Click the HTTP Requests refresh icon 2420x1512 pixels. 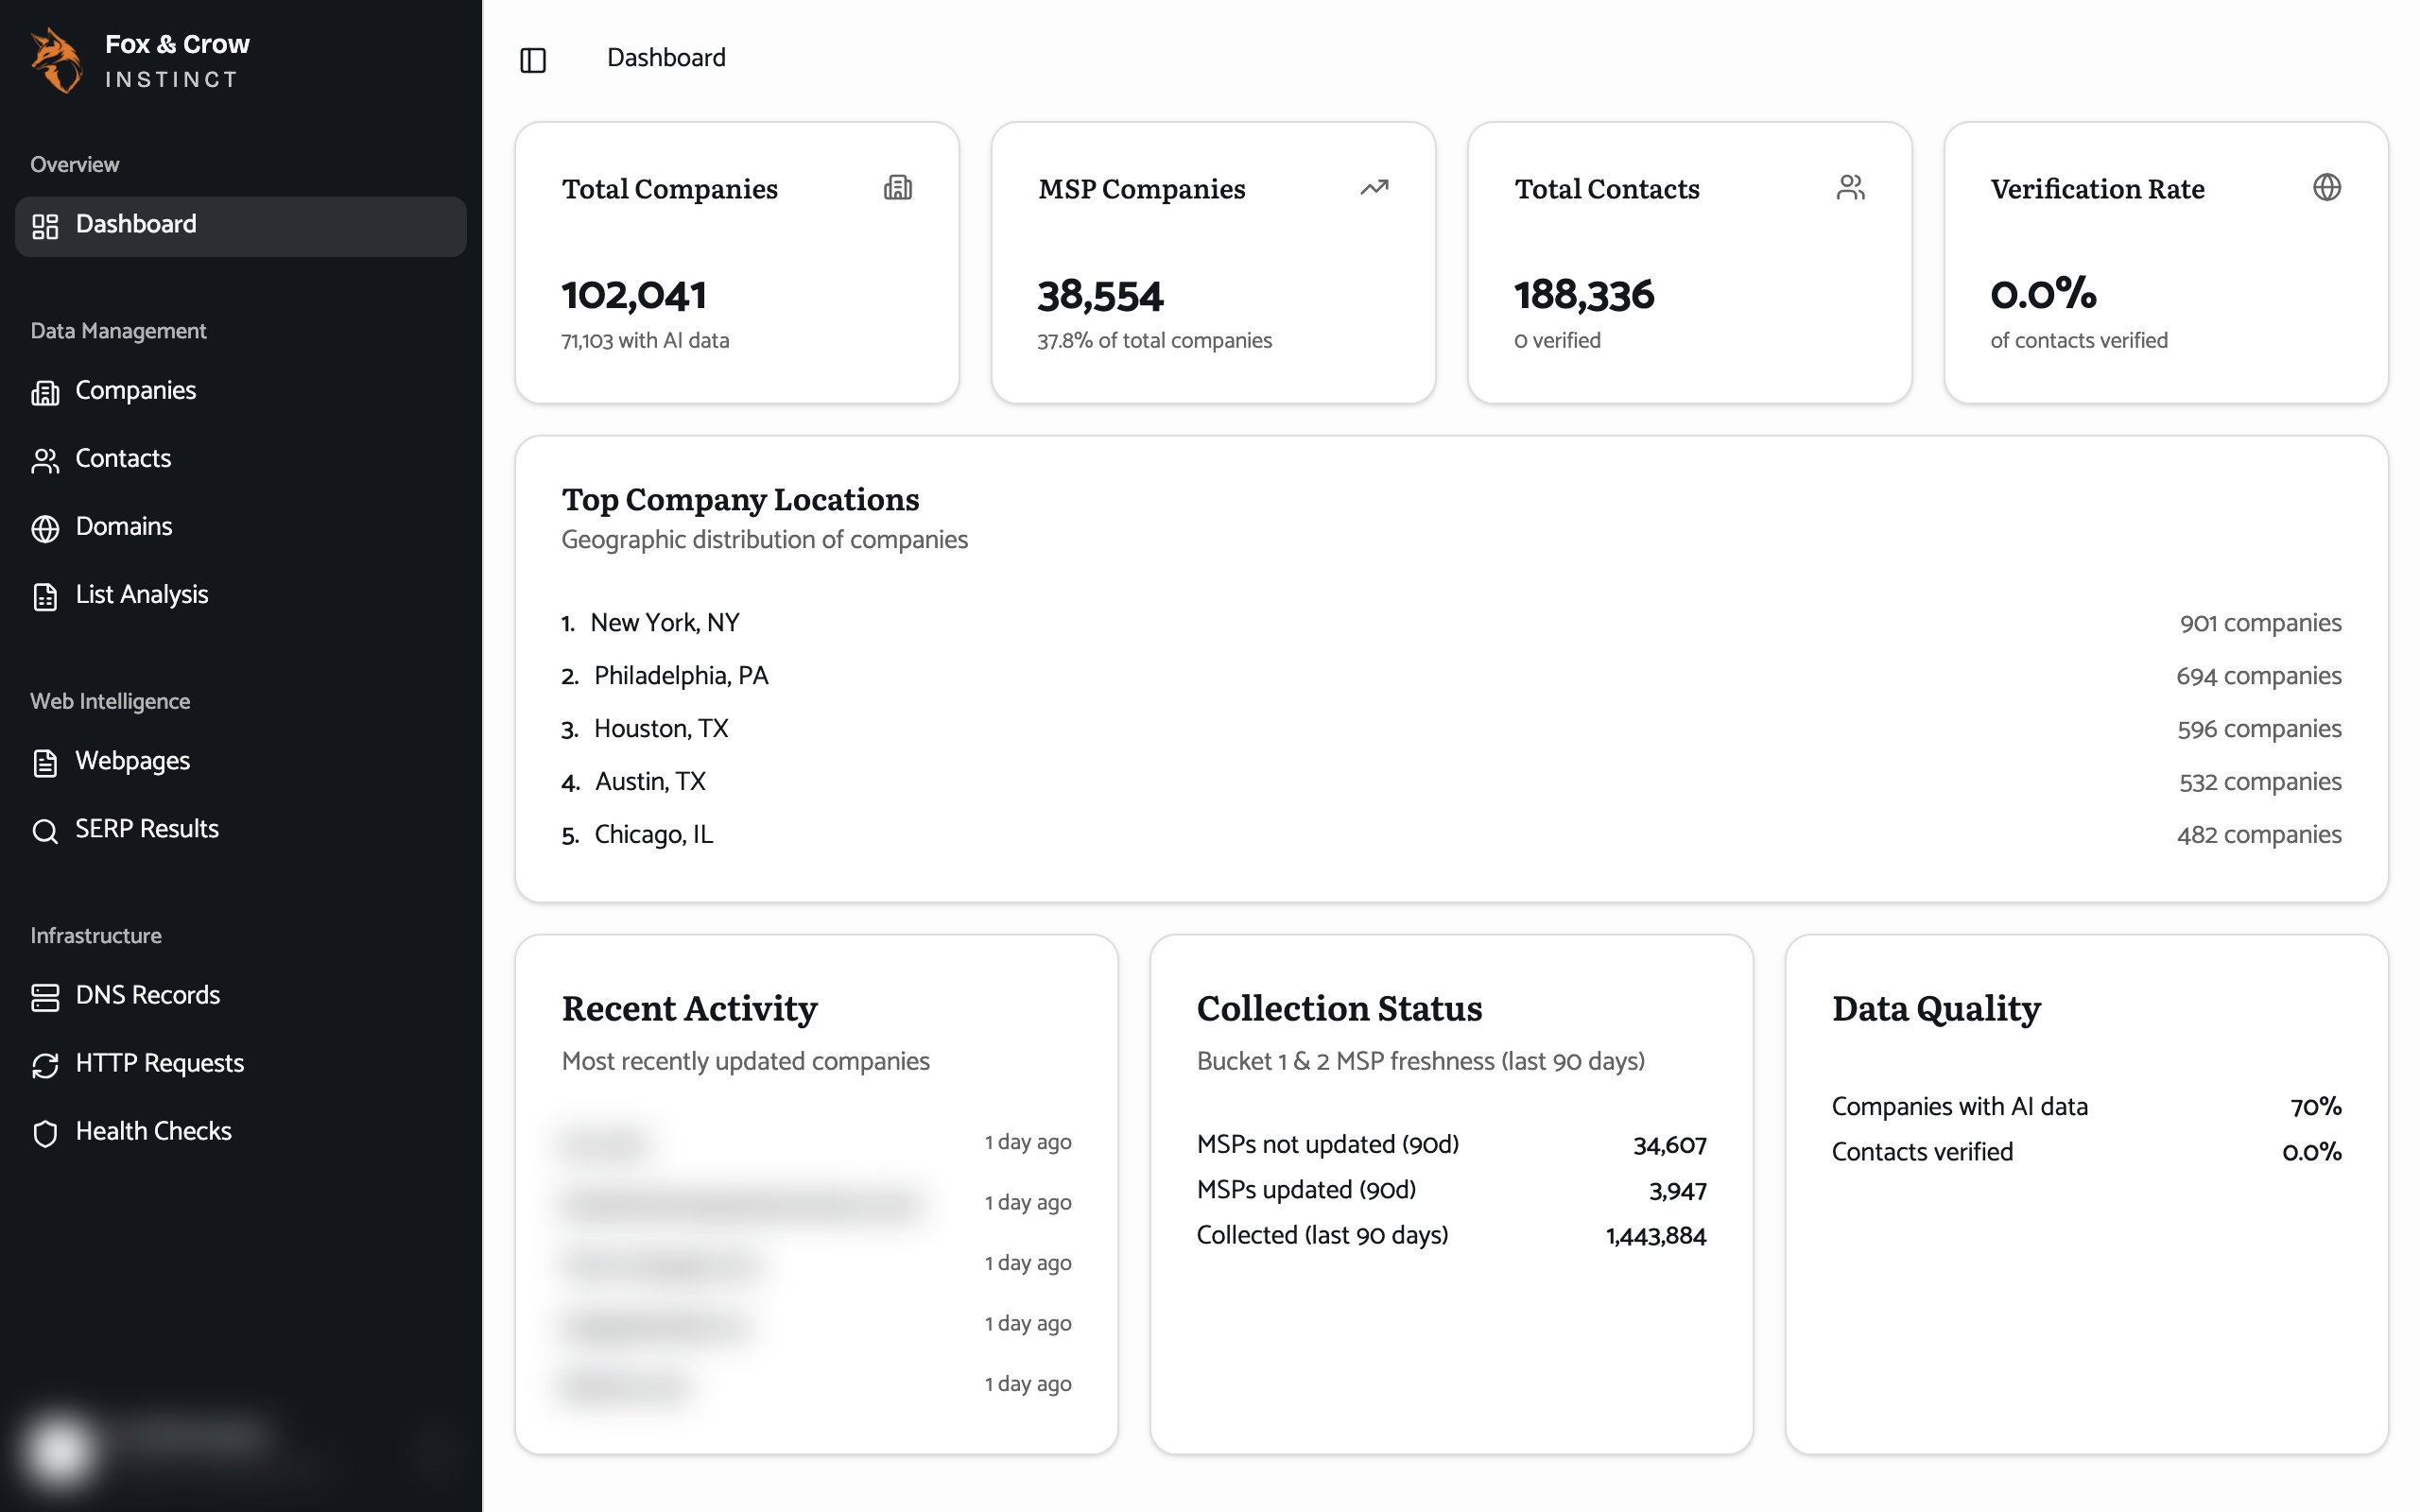pos(45,1065)
